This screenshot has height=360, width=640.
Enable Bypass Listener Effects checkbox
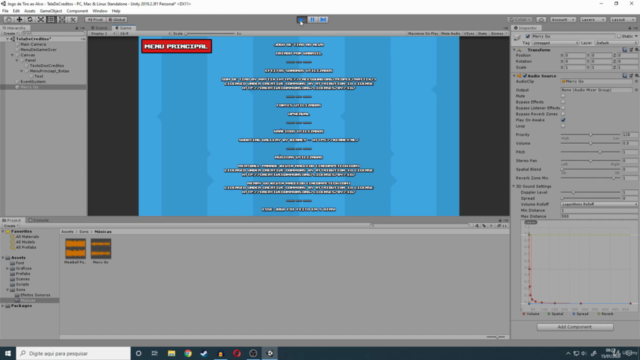click(x=563, y=108)
